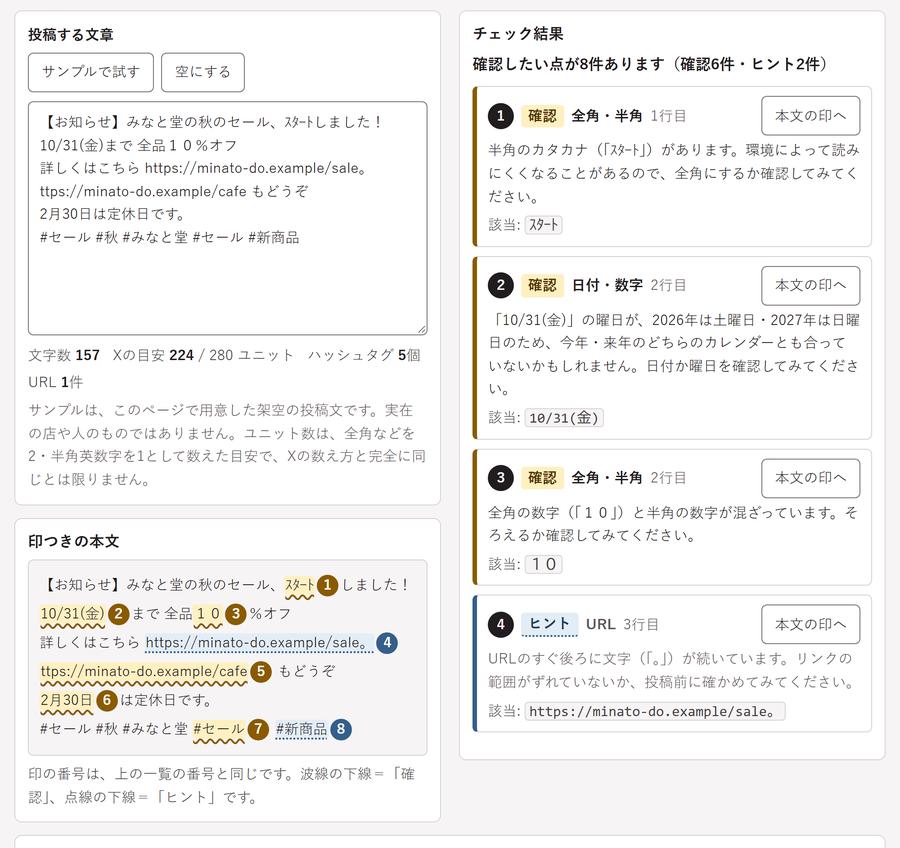Select number circle 4 in check results

click(501, 624)
